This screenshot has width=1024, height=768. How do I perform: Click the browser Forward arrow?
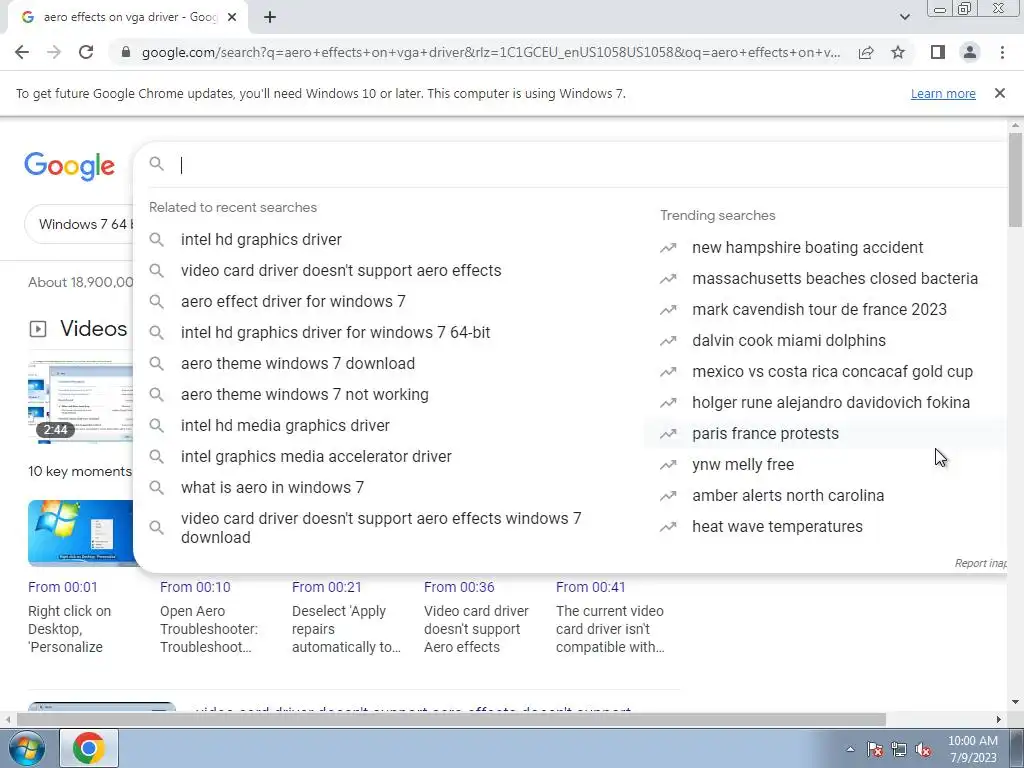[54, 52]
